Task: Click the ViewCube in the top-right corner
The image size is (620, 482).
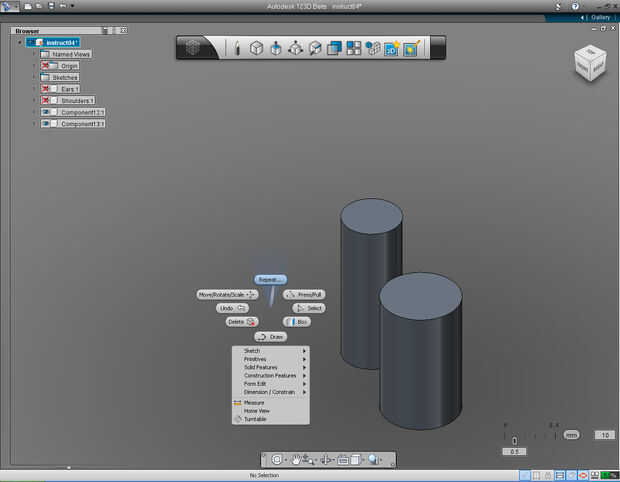Action: (588, 65)
